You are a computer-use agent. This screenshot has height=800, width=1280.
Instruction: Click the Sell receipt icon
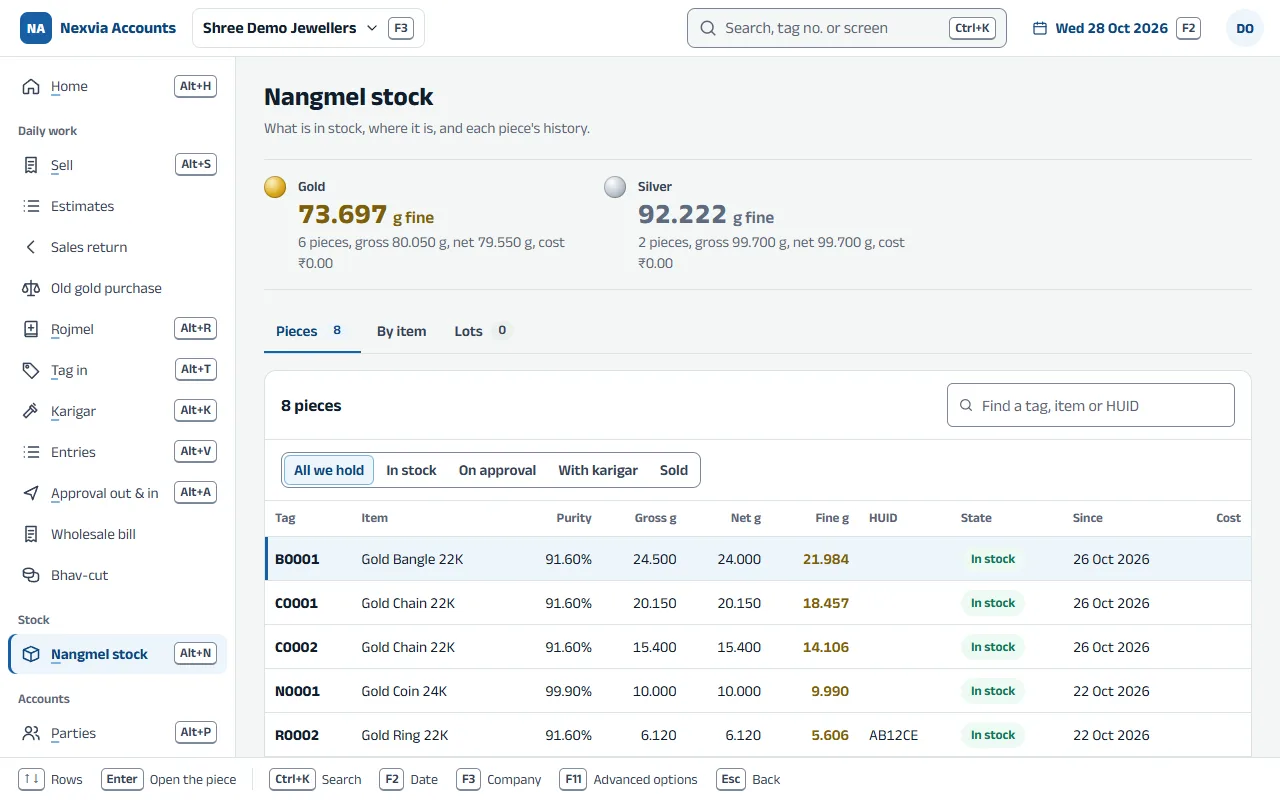tap(31, 165)
